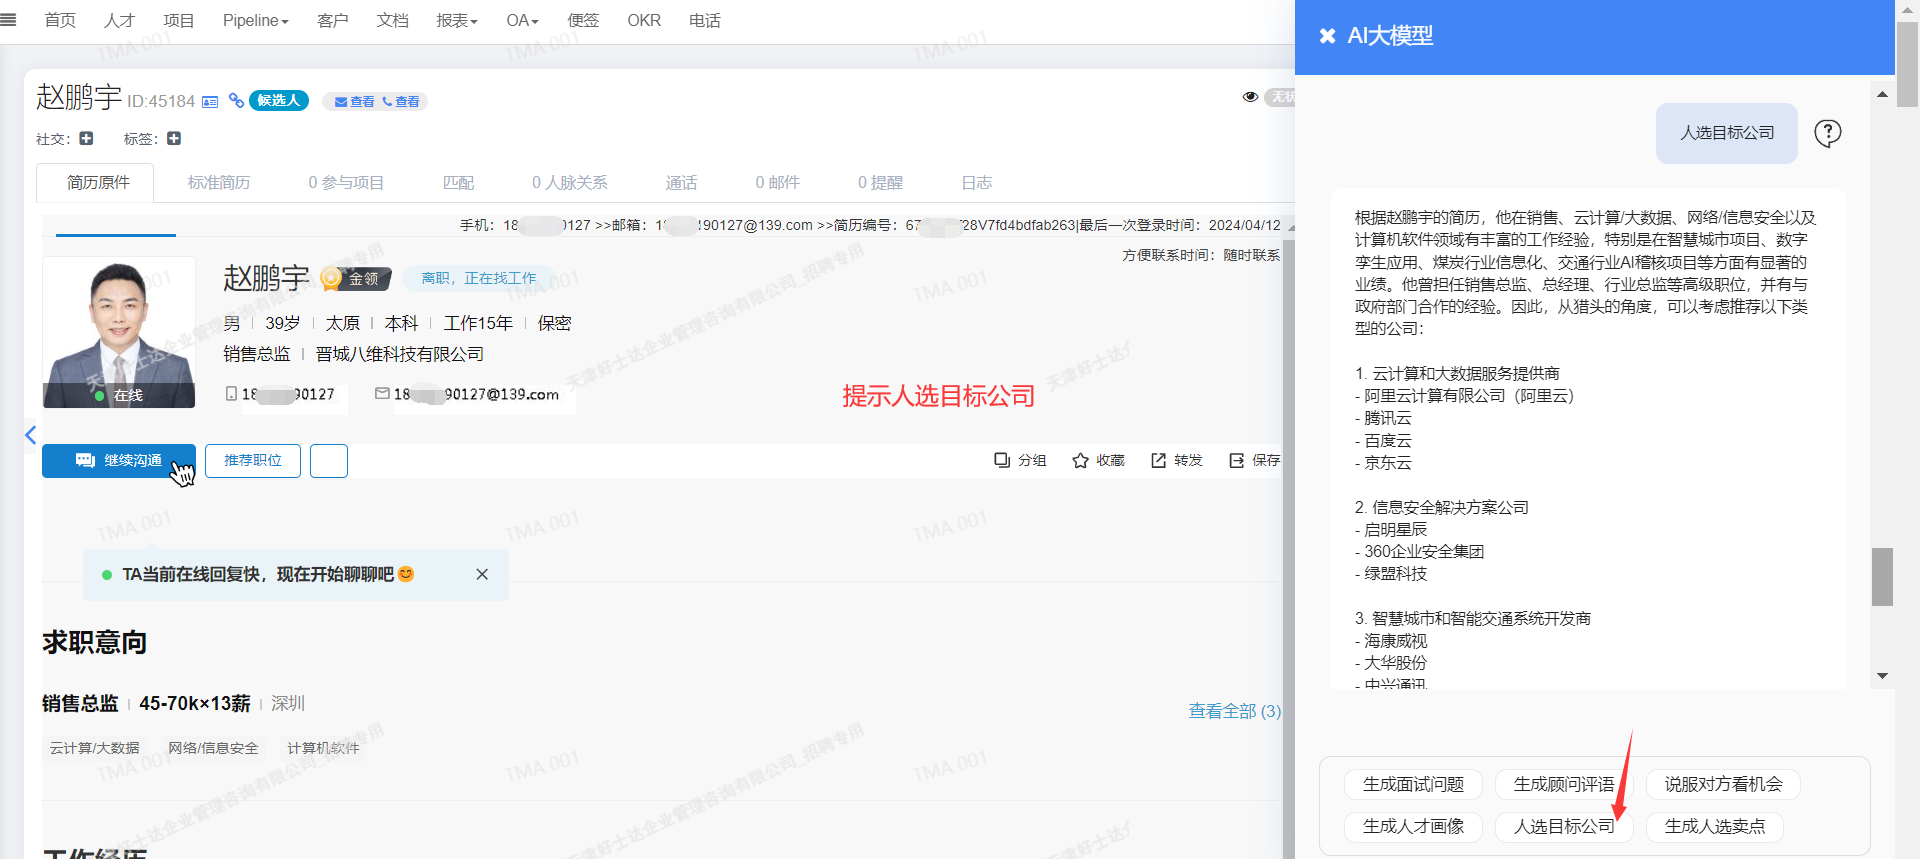The width and height of the screenshot is (1920, 859).
Task: Open the help question mark icon
Action: pos(1827,133)
